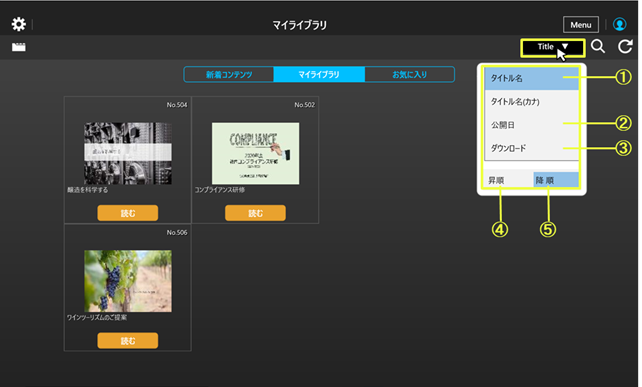
Task: Click 読む for コンプライアンス研修
Action: coord(255,213)
